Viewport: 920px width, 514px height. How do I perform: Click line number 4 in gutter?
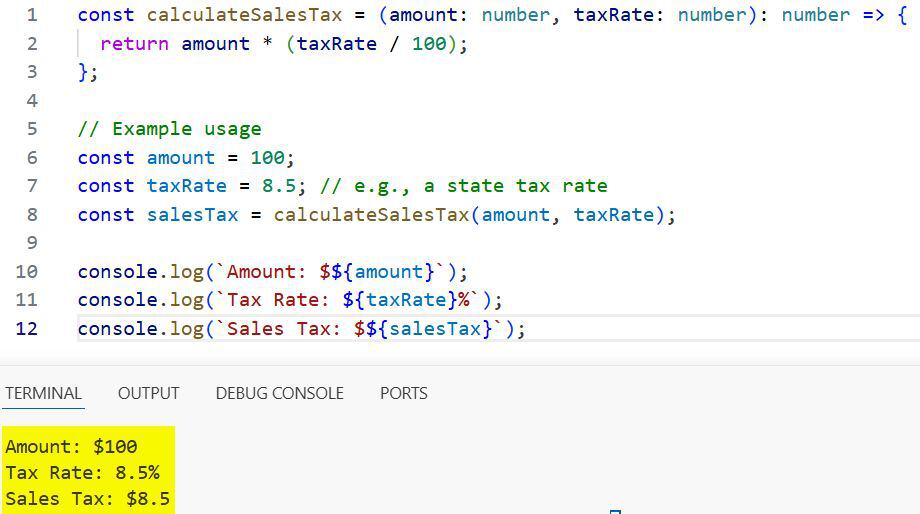(32, 100)
